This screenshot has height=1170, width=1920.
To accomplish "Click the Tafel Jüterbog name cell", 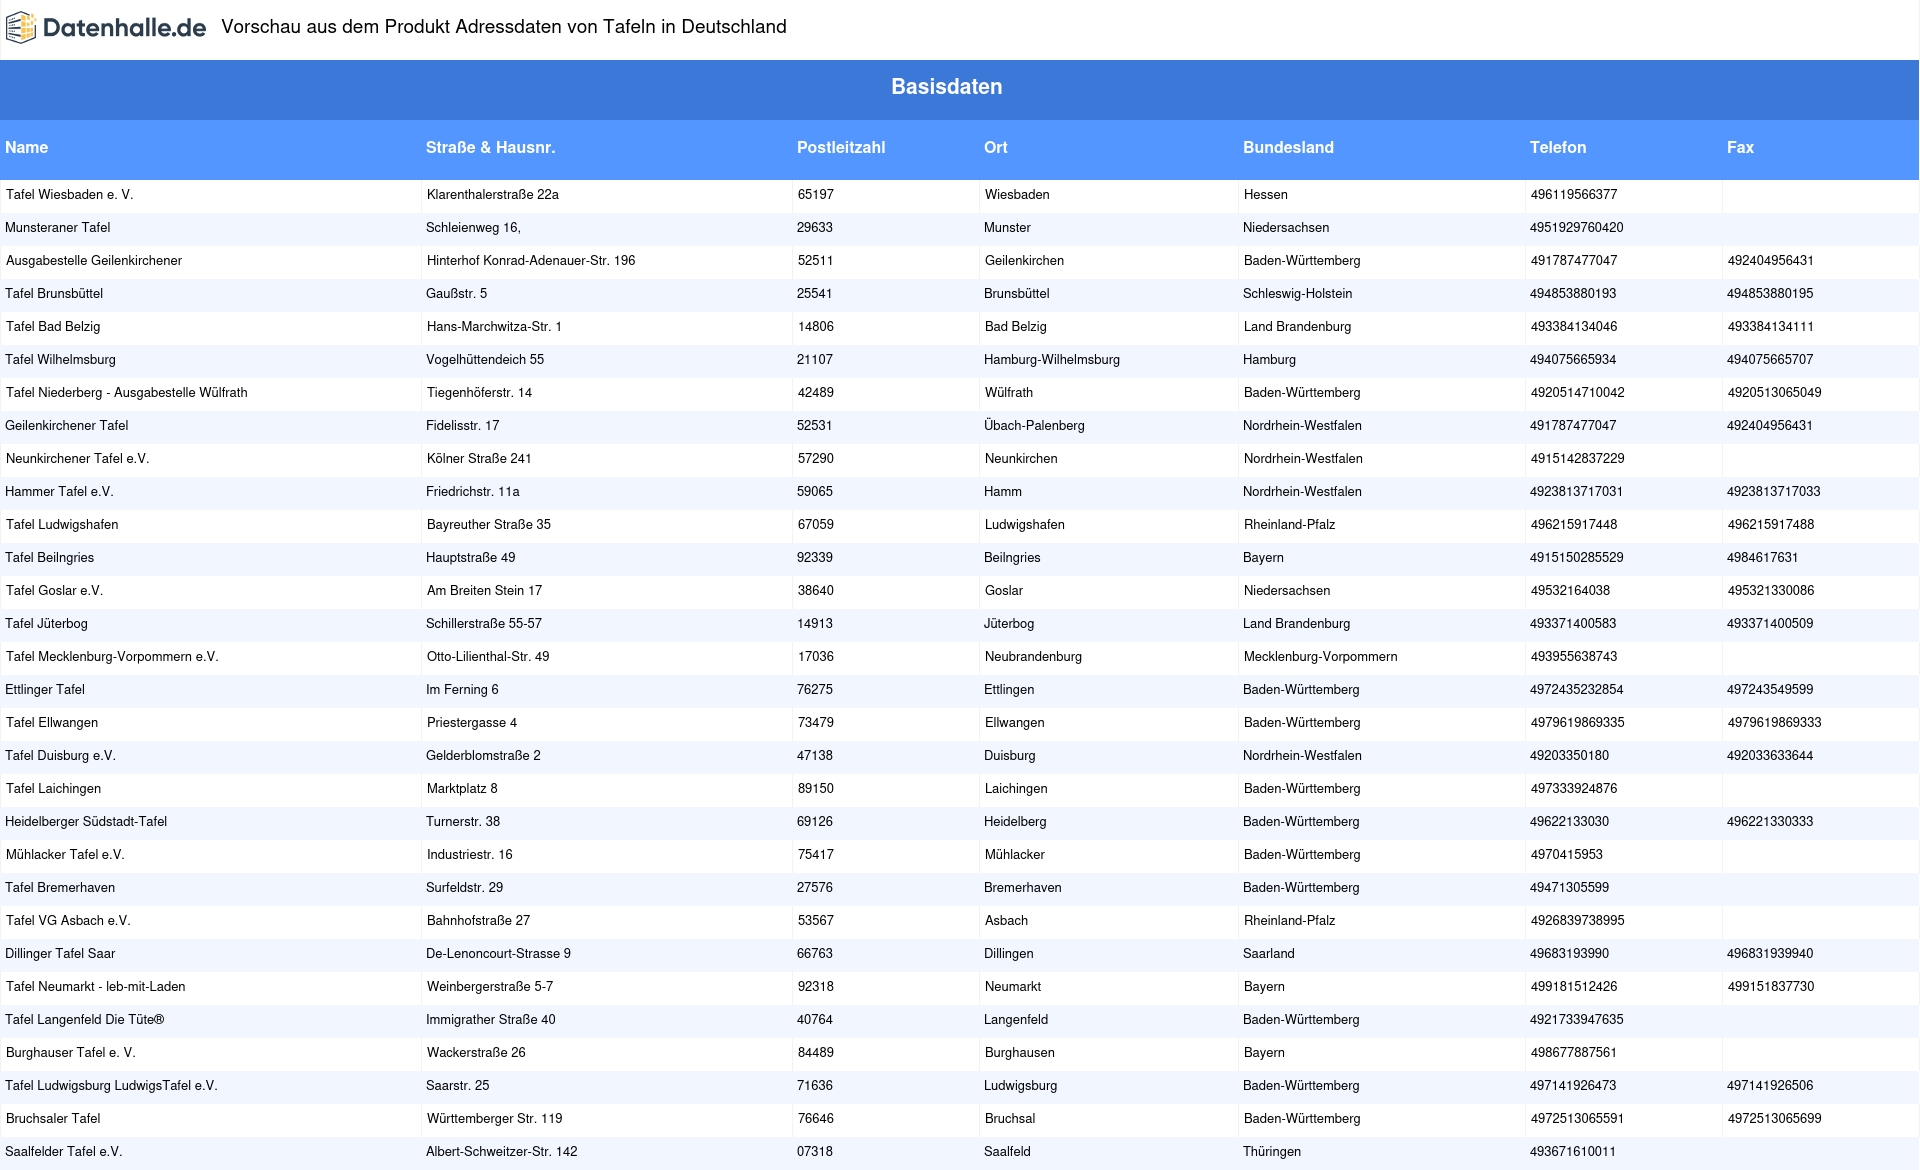I will pyautogui.click(x=46, y=624).
